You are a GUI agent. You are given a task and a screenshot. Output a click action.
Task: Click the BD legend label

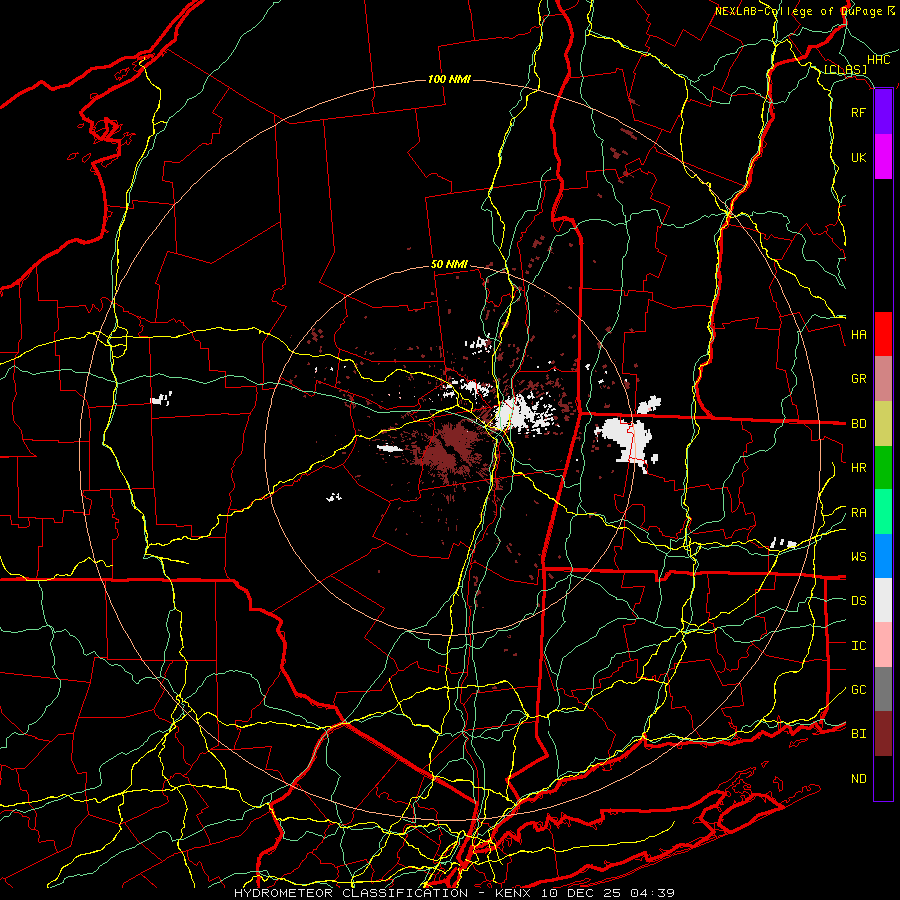858,424
